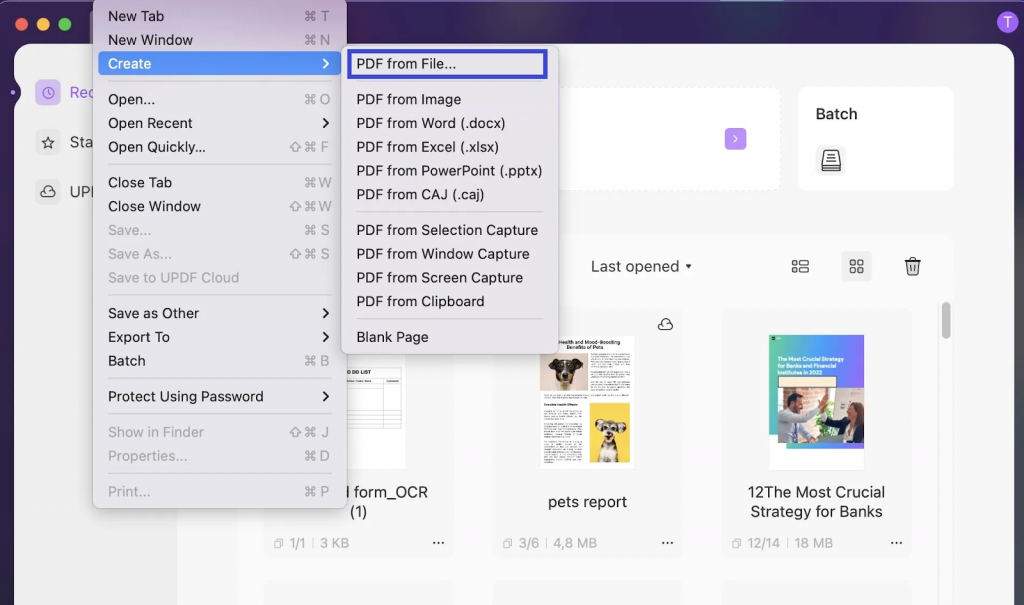This screenshot has width=1024, height=605.
Task: Open UPDF Cloud from the sidebar
Action: pyautogui.click(x=48, y=192)
